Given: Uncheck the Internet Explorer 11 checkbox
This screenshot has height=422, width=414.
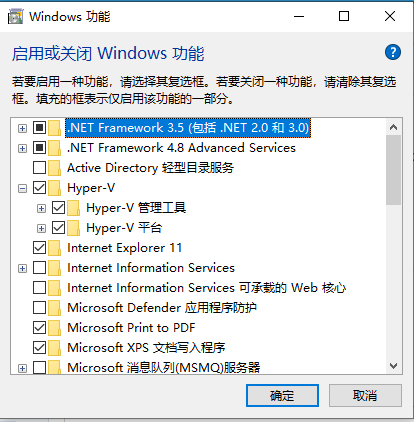Looking at the screenshot, I should pos(39,248).
